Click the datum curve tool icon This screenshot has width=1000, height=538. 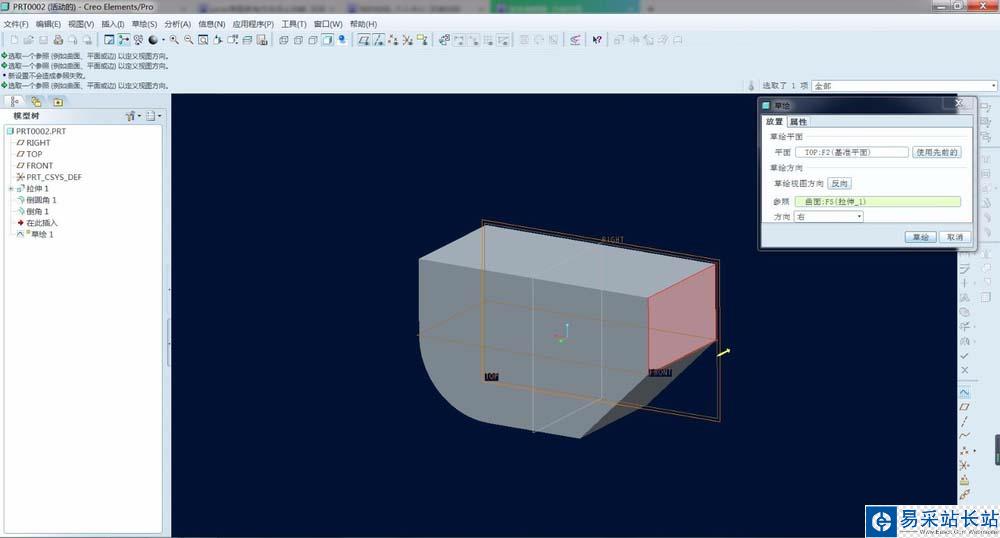click(x=964, y=436)
